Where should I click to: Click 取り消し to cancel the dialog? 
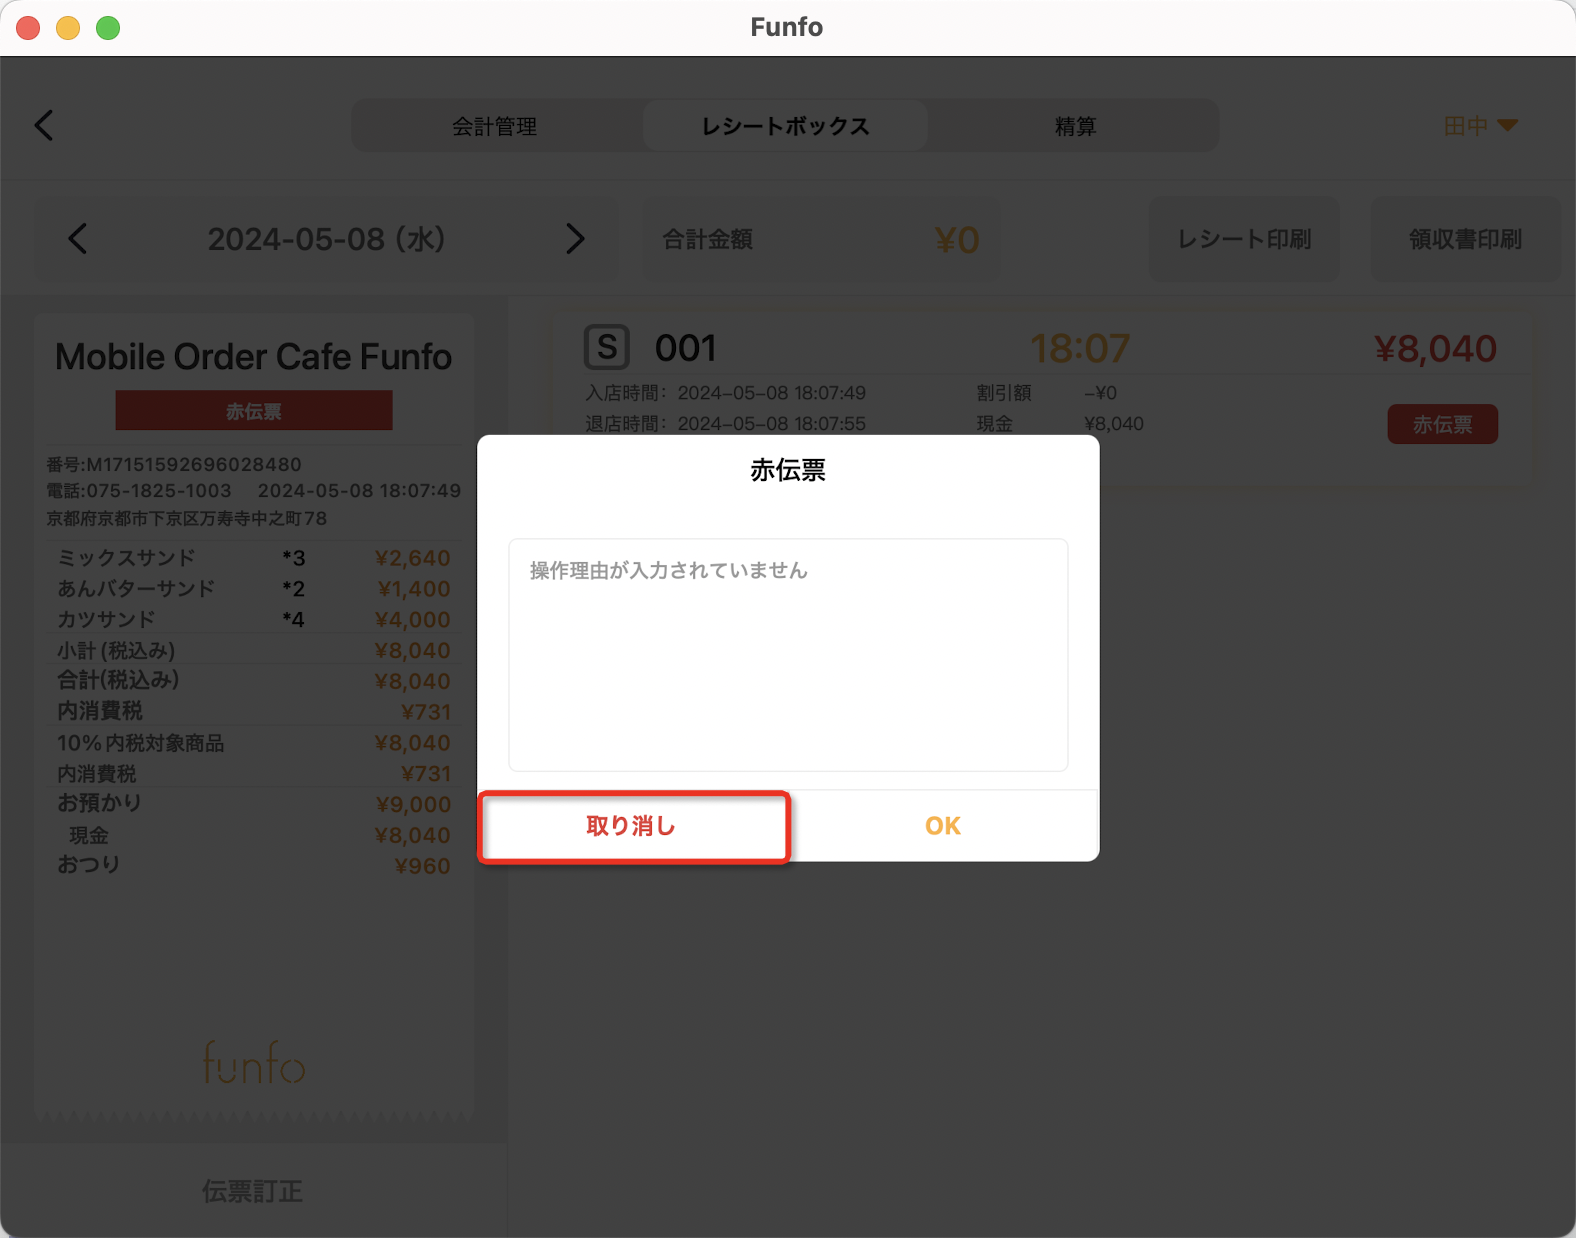click(633, 826)
